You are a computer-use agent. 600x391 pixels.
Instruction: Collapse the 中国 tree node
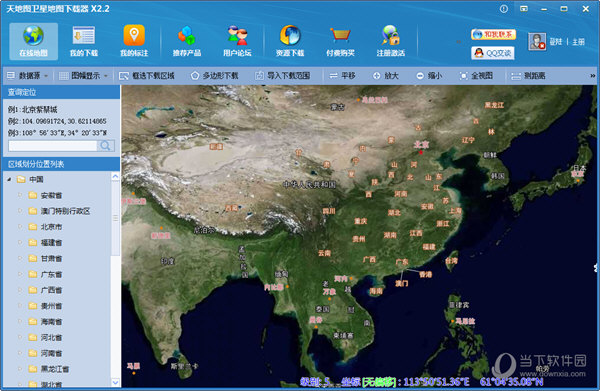9,179
